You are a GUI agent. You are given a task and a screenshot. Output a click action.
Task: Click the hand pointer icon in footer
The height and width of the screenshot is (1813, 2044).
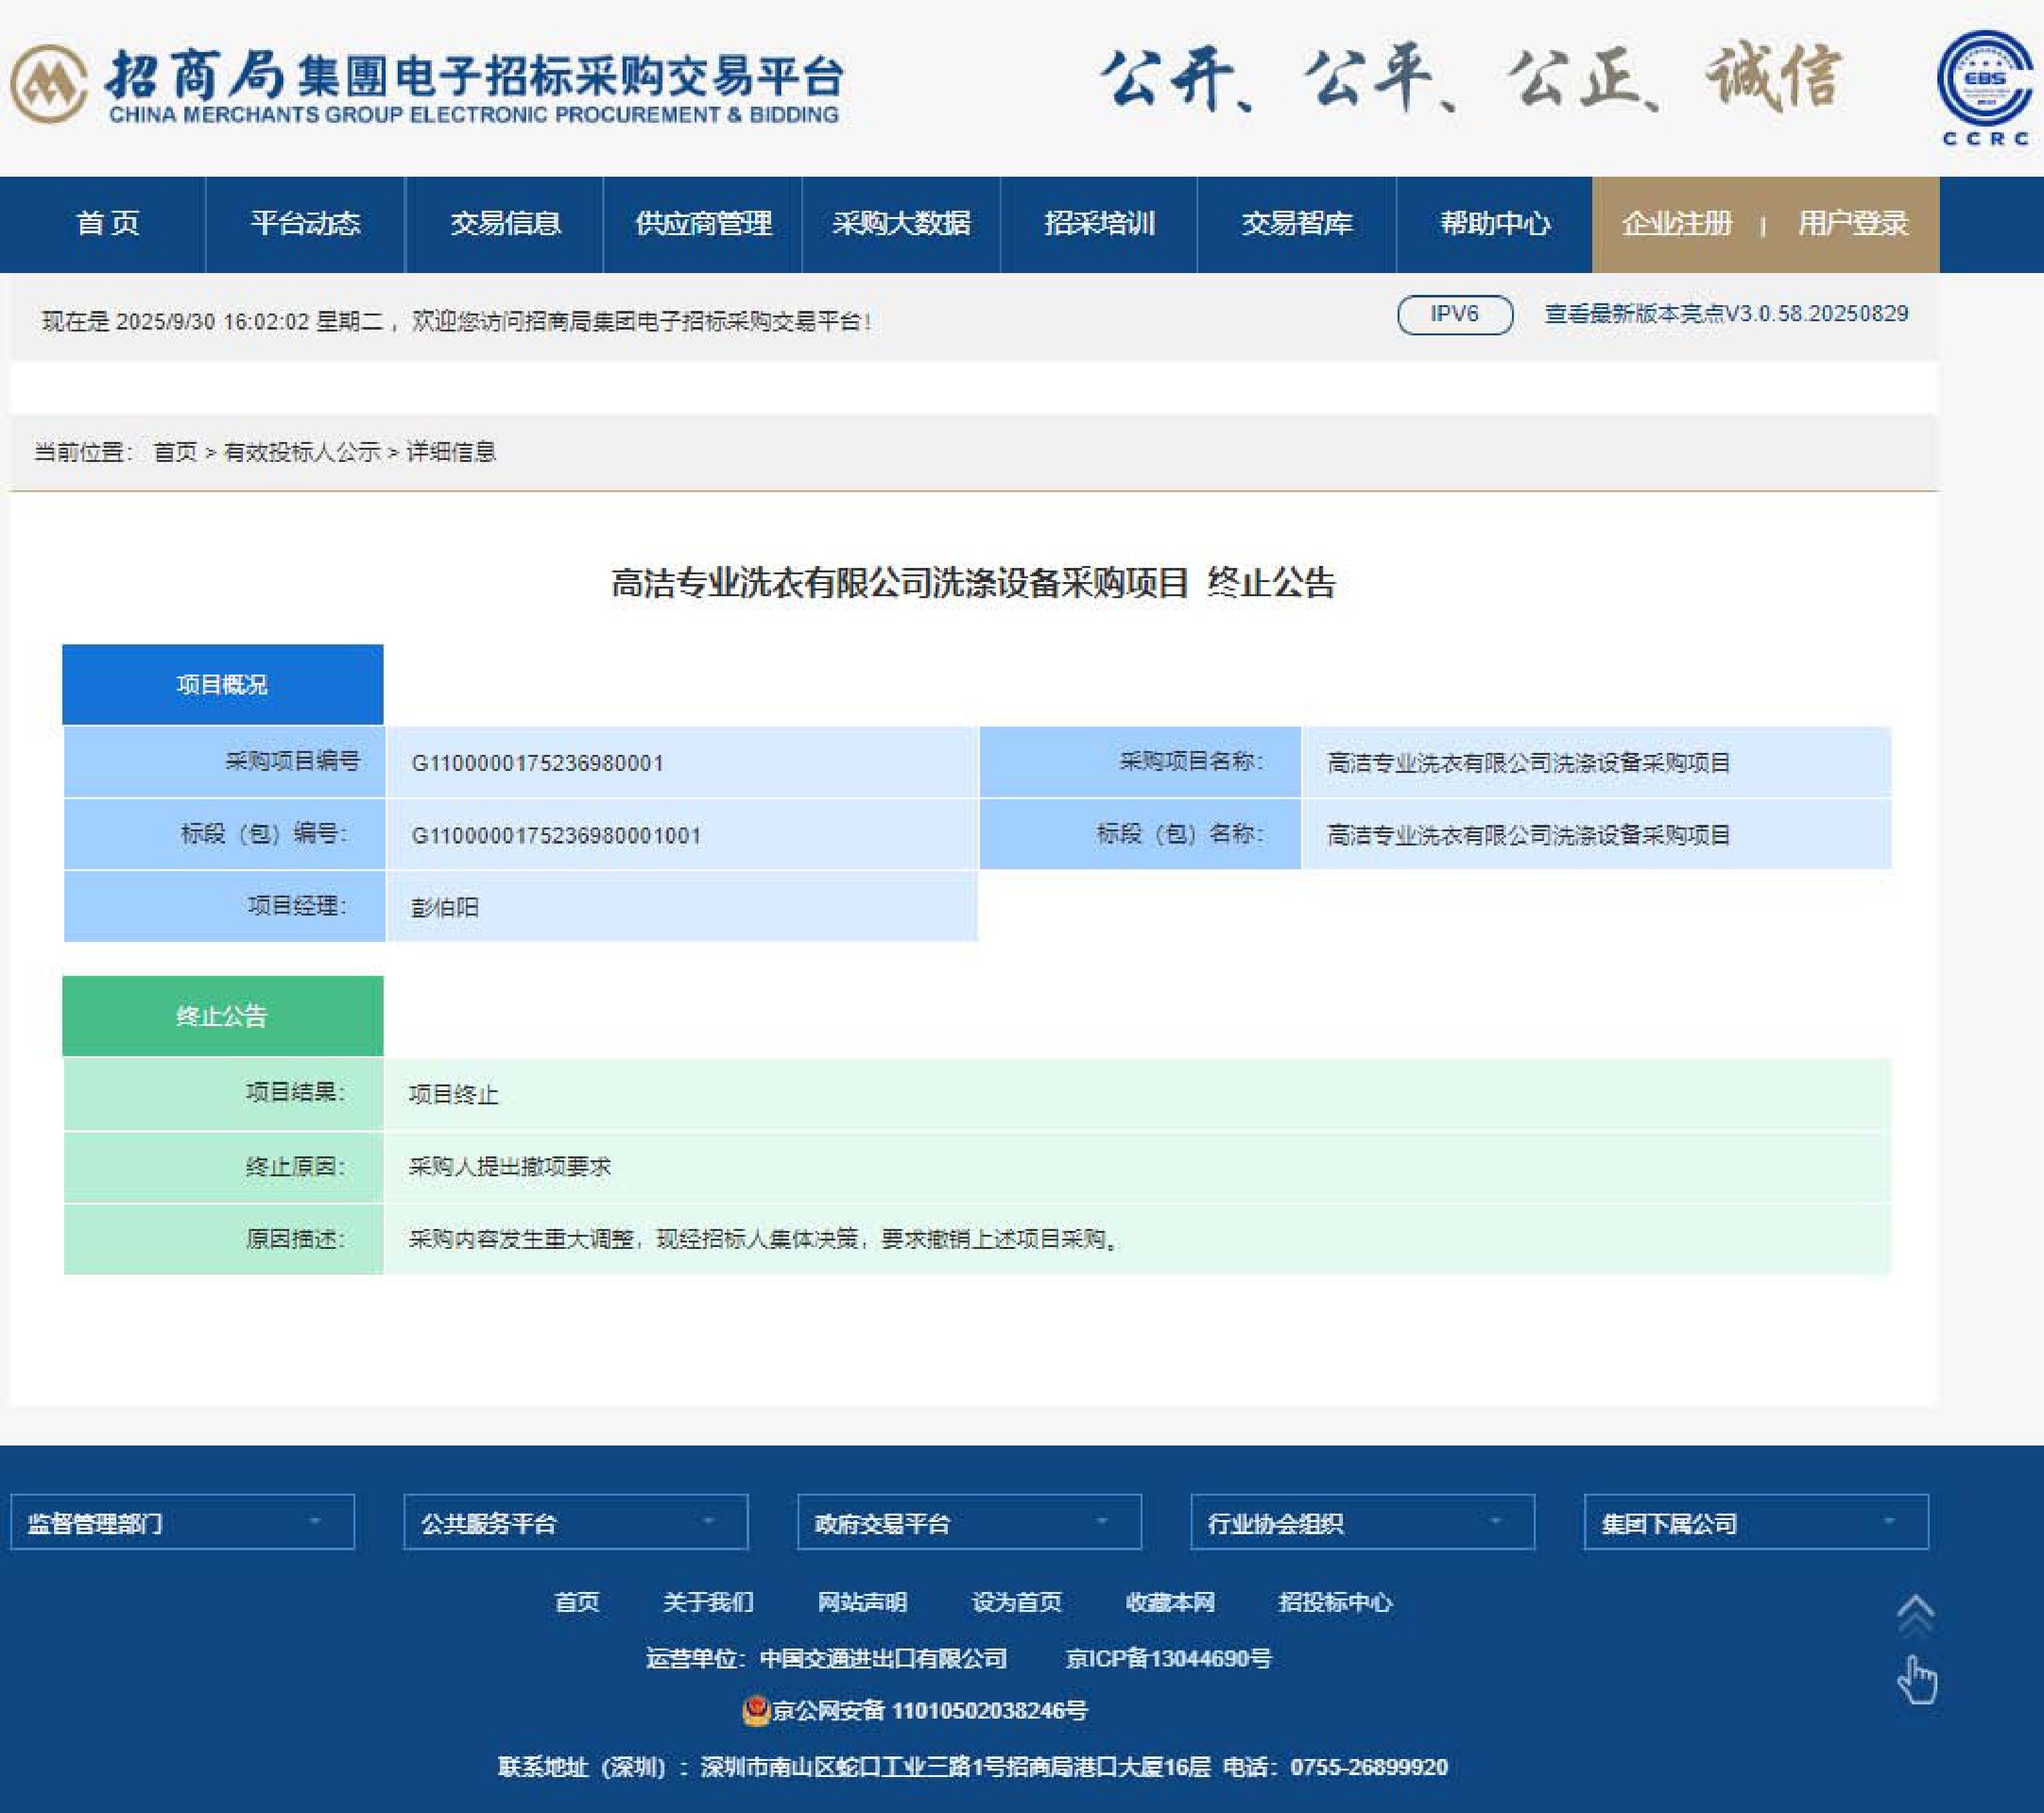point(1916,1680)
